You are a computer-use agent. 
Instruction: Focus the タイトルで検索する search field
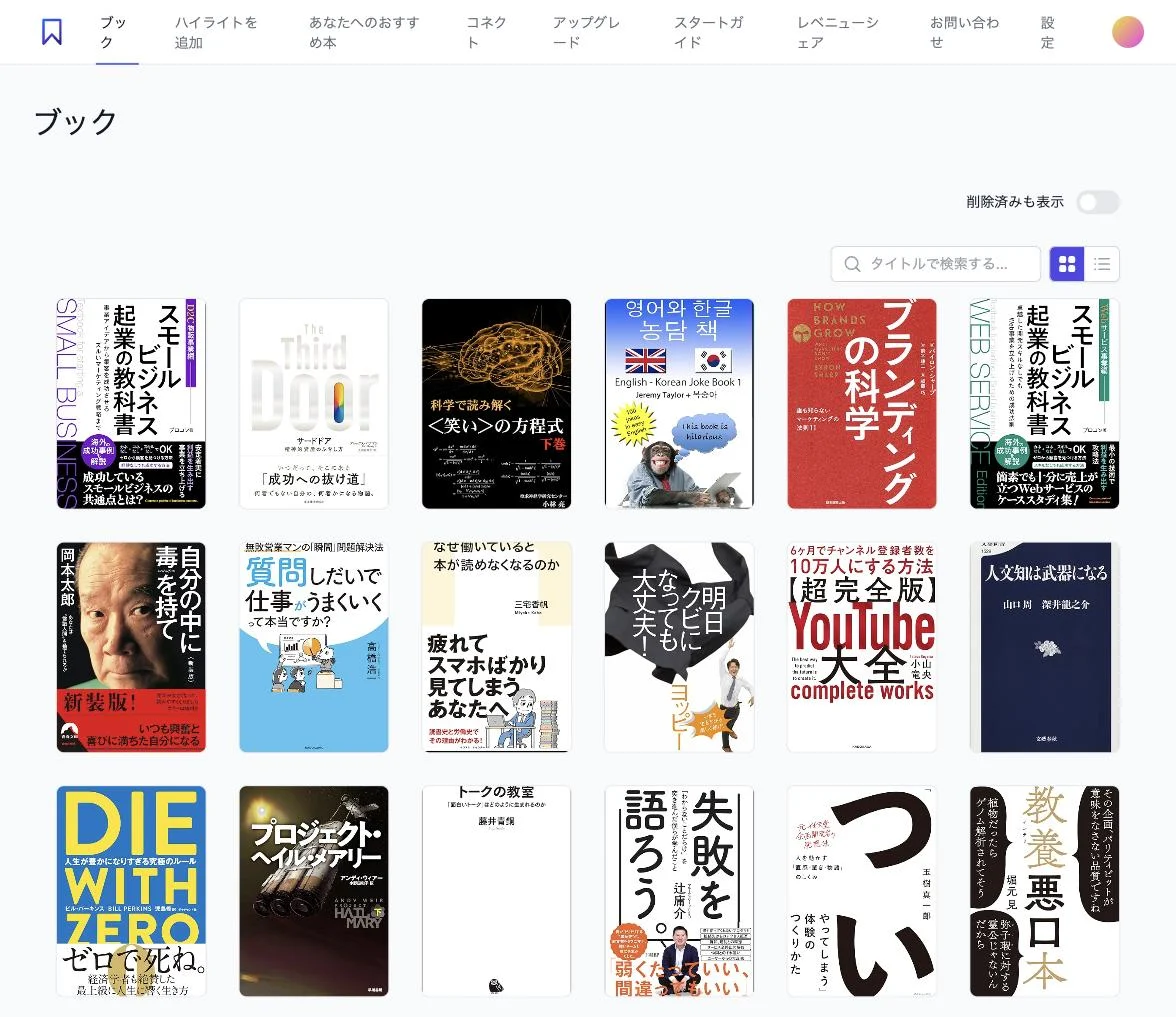(935, 264)
